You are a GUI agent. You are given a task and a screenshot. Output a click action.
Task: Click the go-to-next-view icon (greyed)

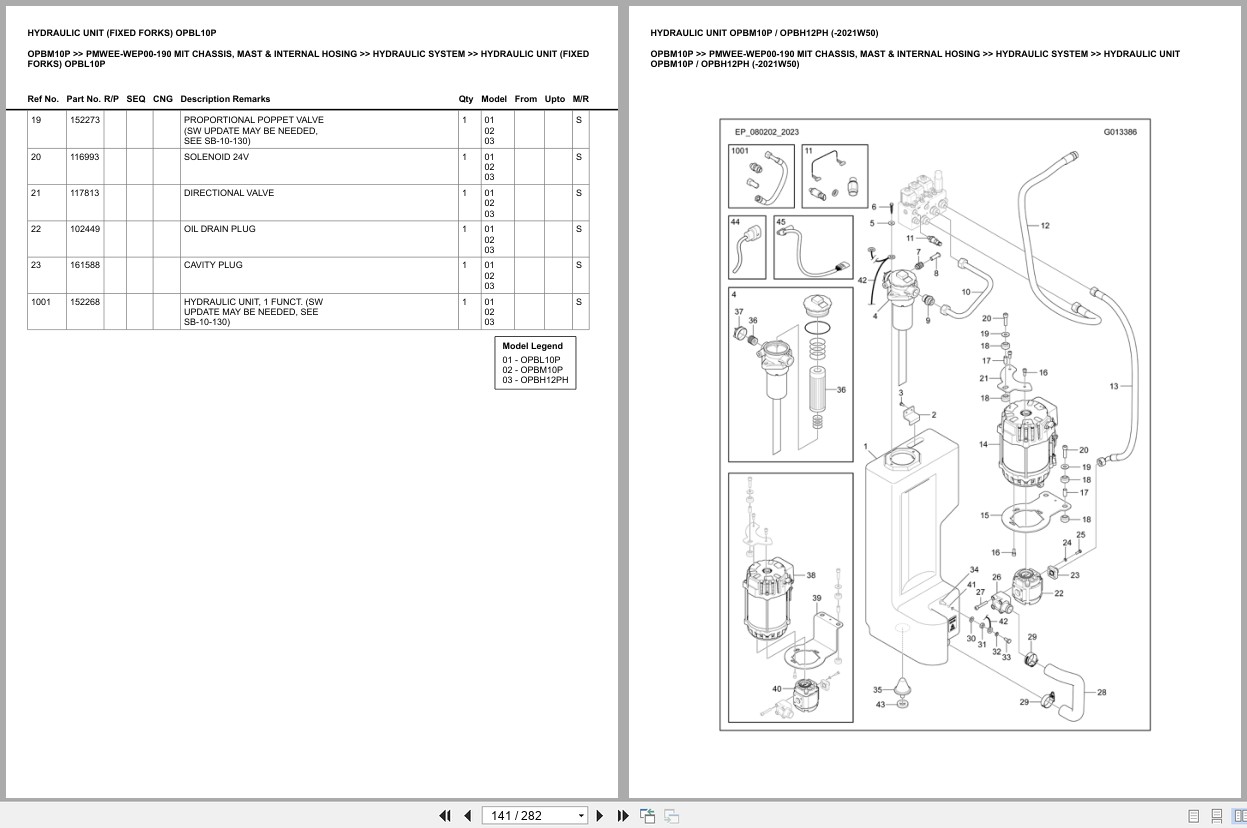[672, 815]
